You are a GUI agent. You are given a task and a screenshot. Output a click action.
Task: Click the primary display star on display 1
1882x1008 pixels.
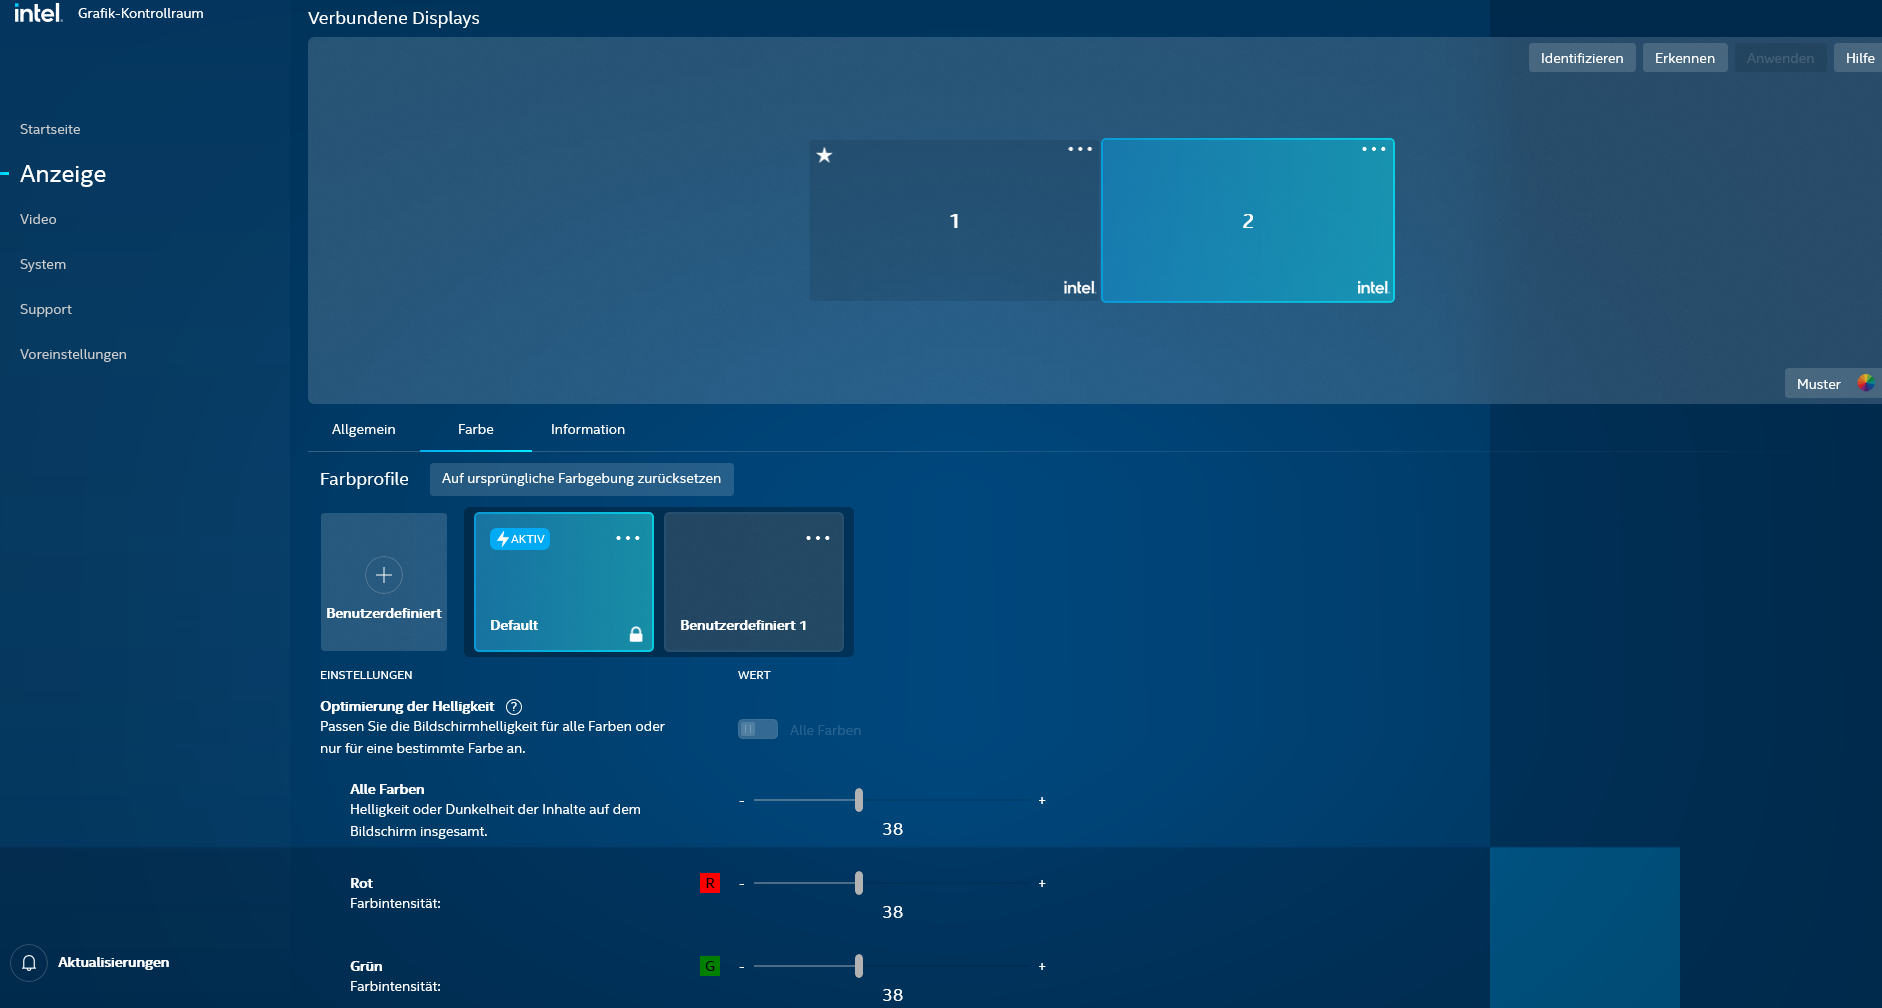[x=824, y=155]
